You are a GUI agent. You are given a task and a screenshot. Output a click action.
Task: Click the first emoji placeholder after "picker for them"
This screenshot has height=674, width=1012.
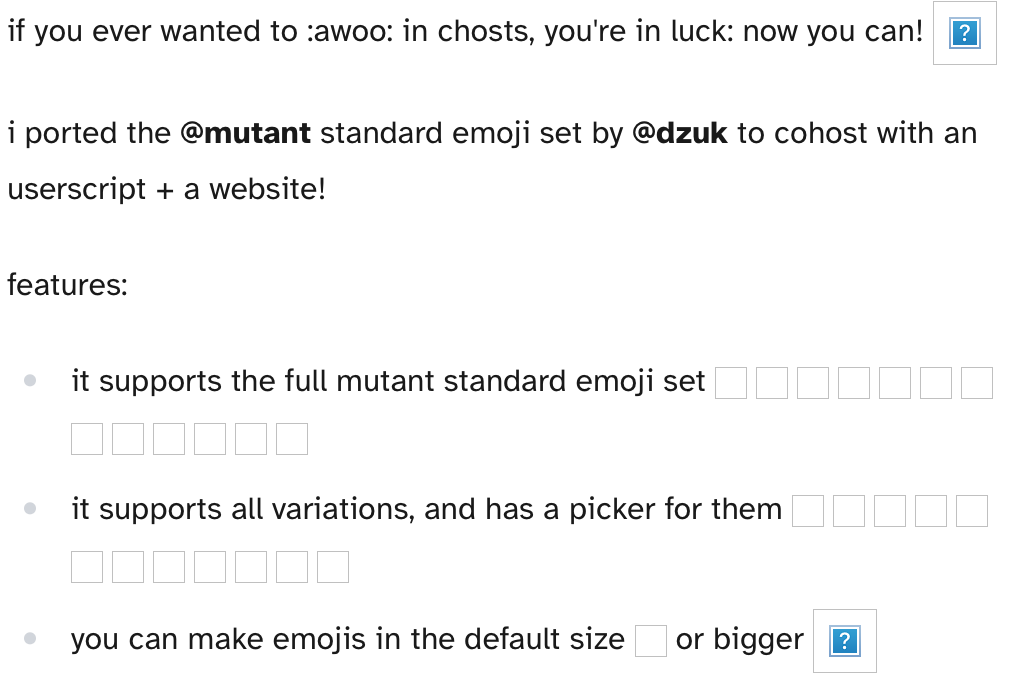click(808, 511)
